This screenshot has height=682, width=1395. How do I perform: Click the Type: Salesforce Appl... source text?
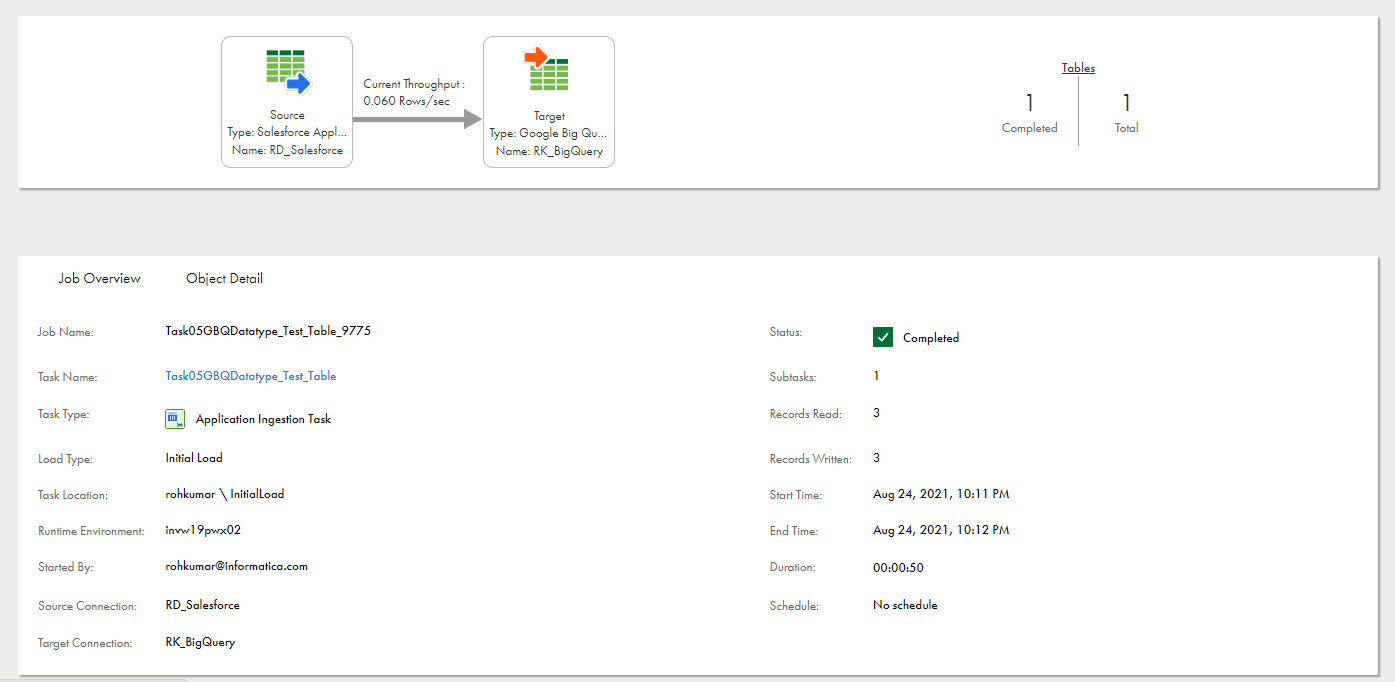pos(287,133)
